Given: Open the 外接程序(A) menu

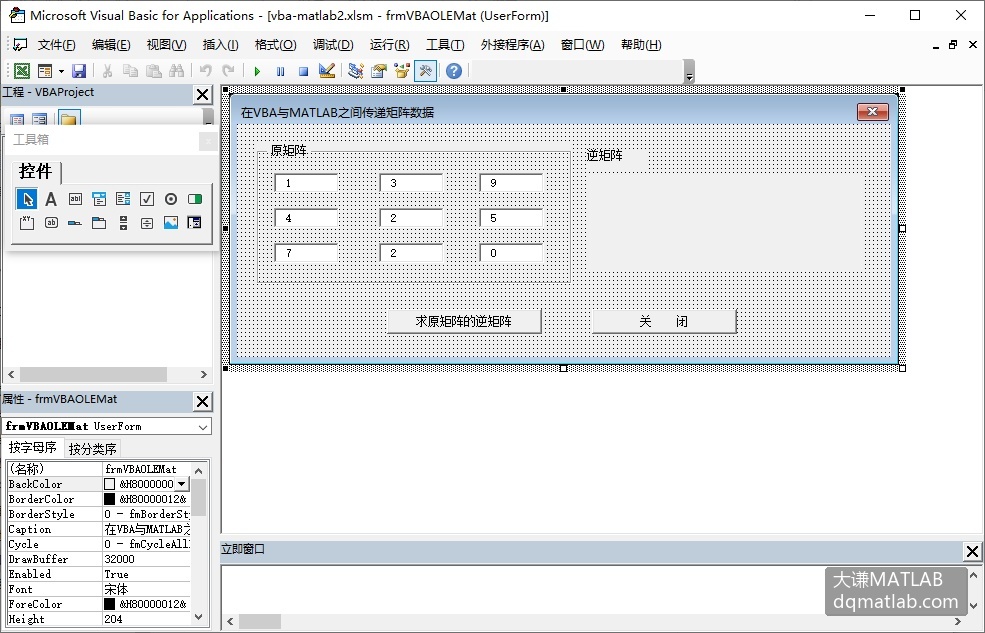Looking at the screenshot, I should [512, 45].
